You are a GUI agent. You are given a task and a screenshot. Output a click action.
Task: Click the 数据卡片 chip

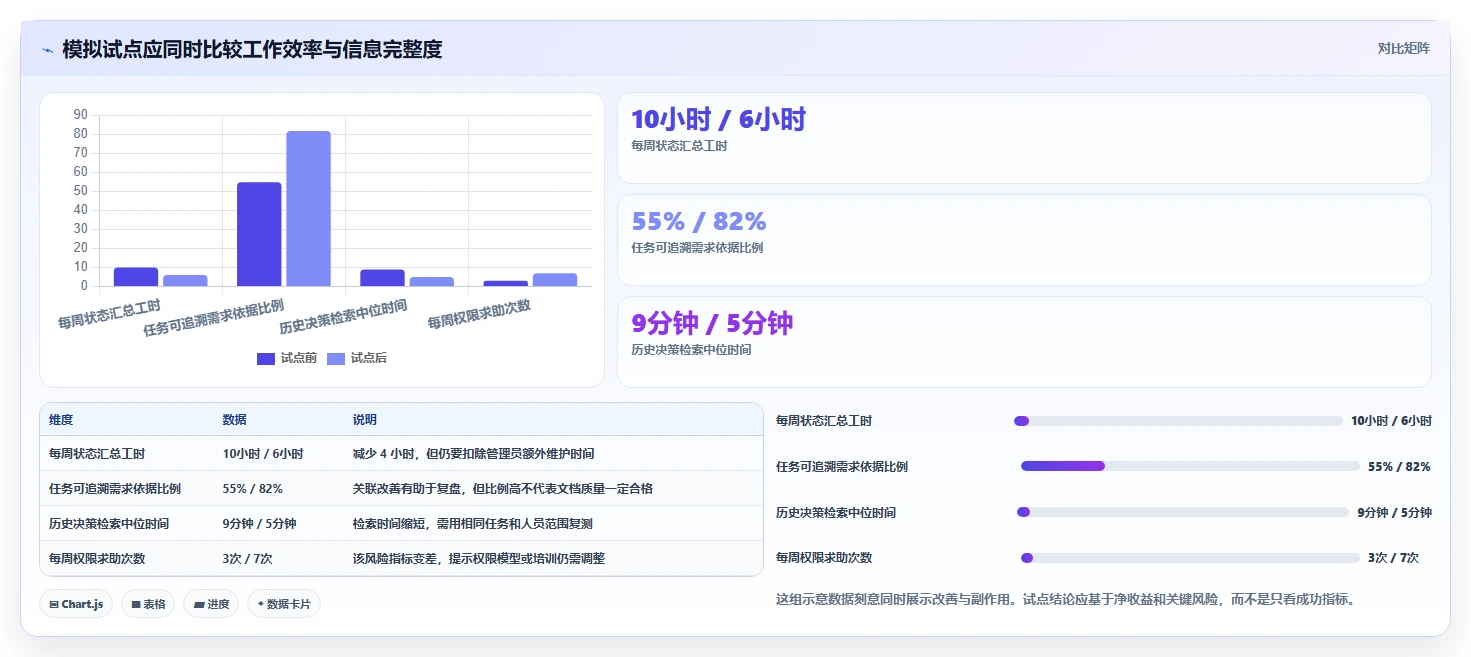pyautogui.click(x=284, y=604)
